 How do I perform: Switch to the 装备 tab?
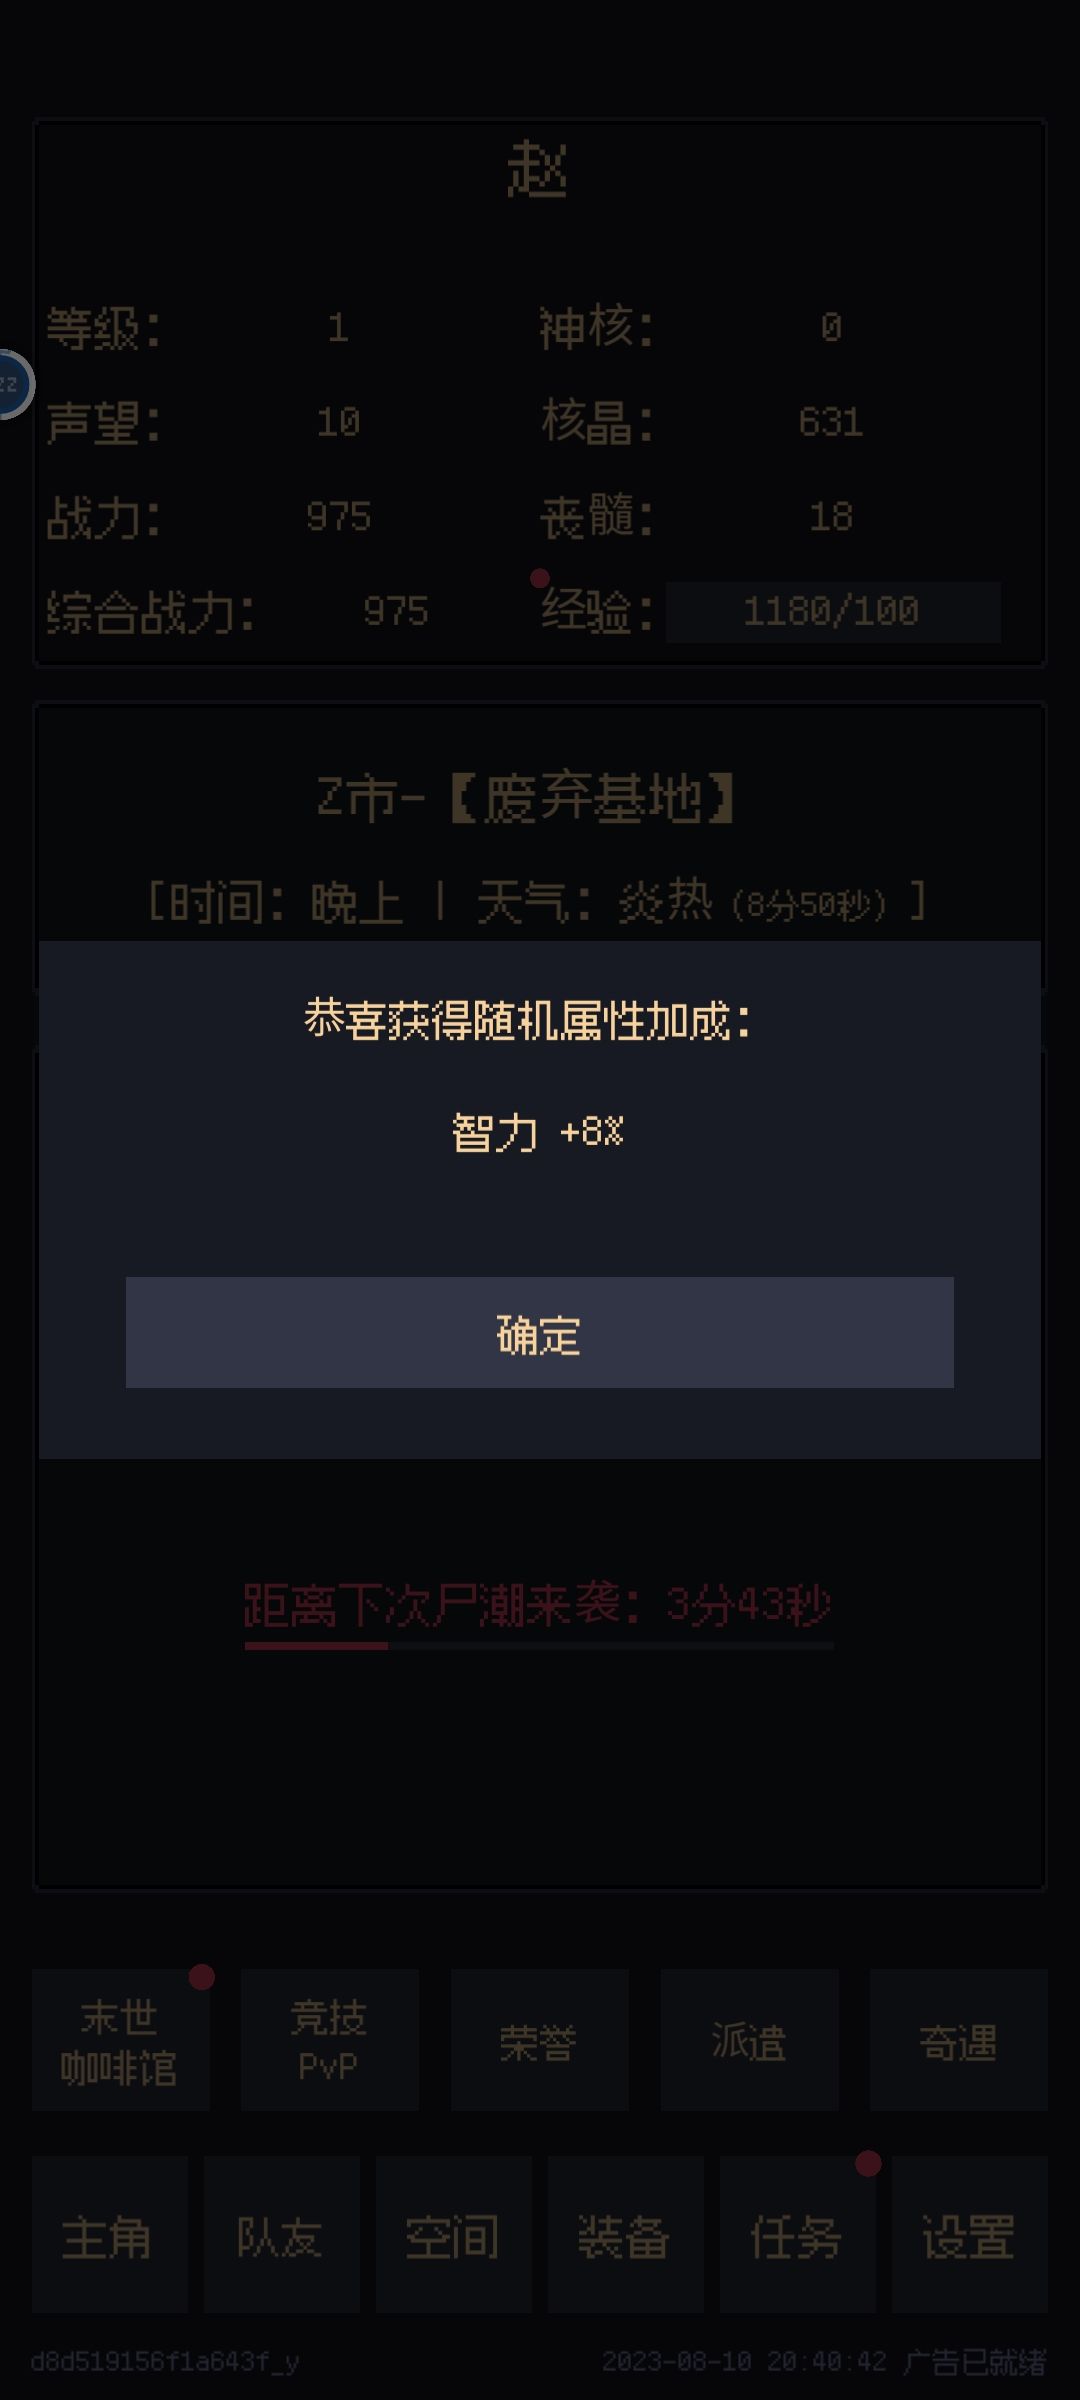tap(625, 2237)
